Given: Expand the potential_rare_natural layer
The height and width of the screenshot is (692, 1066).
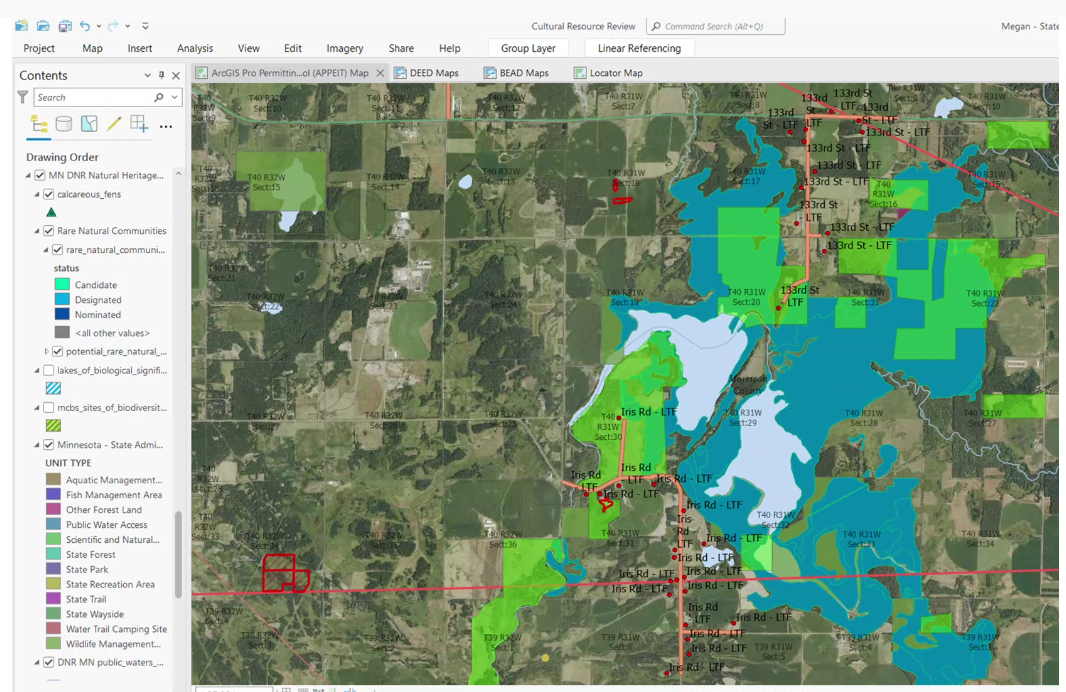Looking at the screenshot, I should tap(46, 352).
